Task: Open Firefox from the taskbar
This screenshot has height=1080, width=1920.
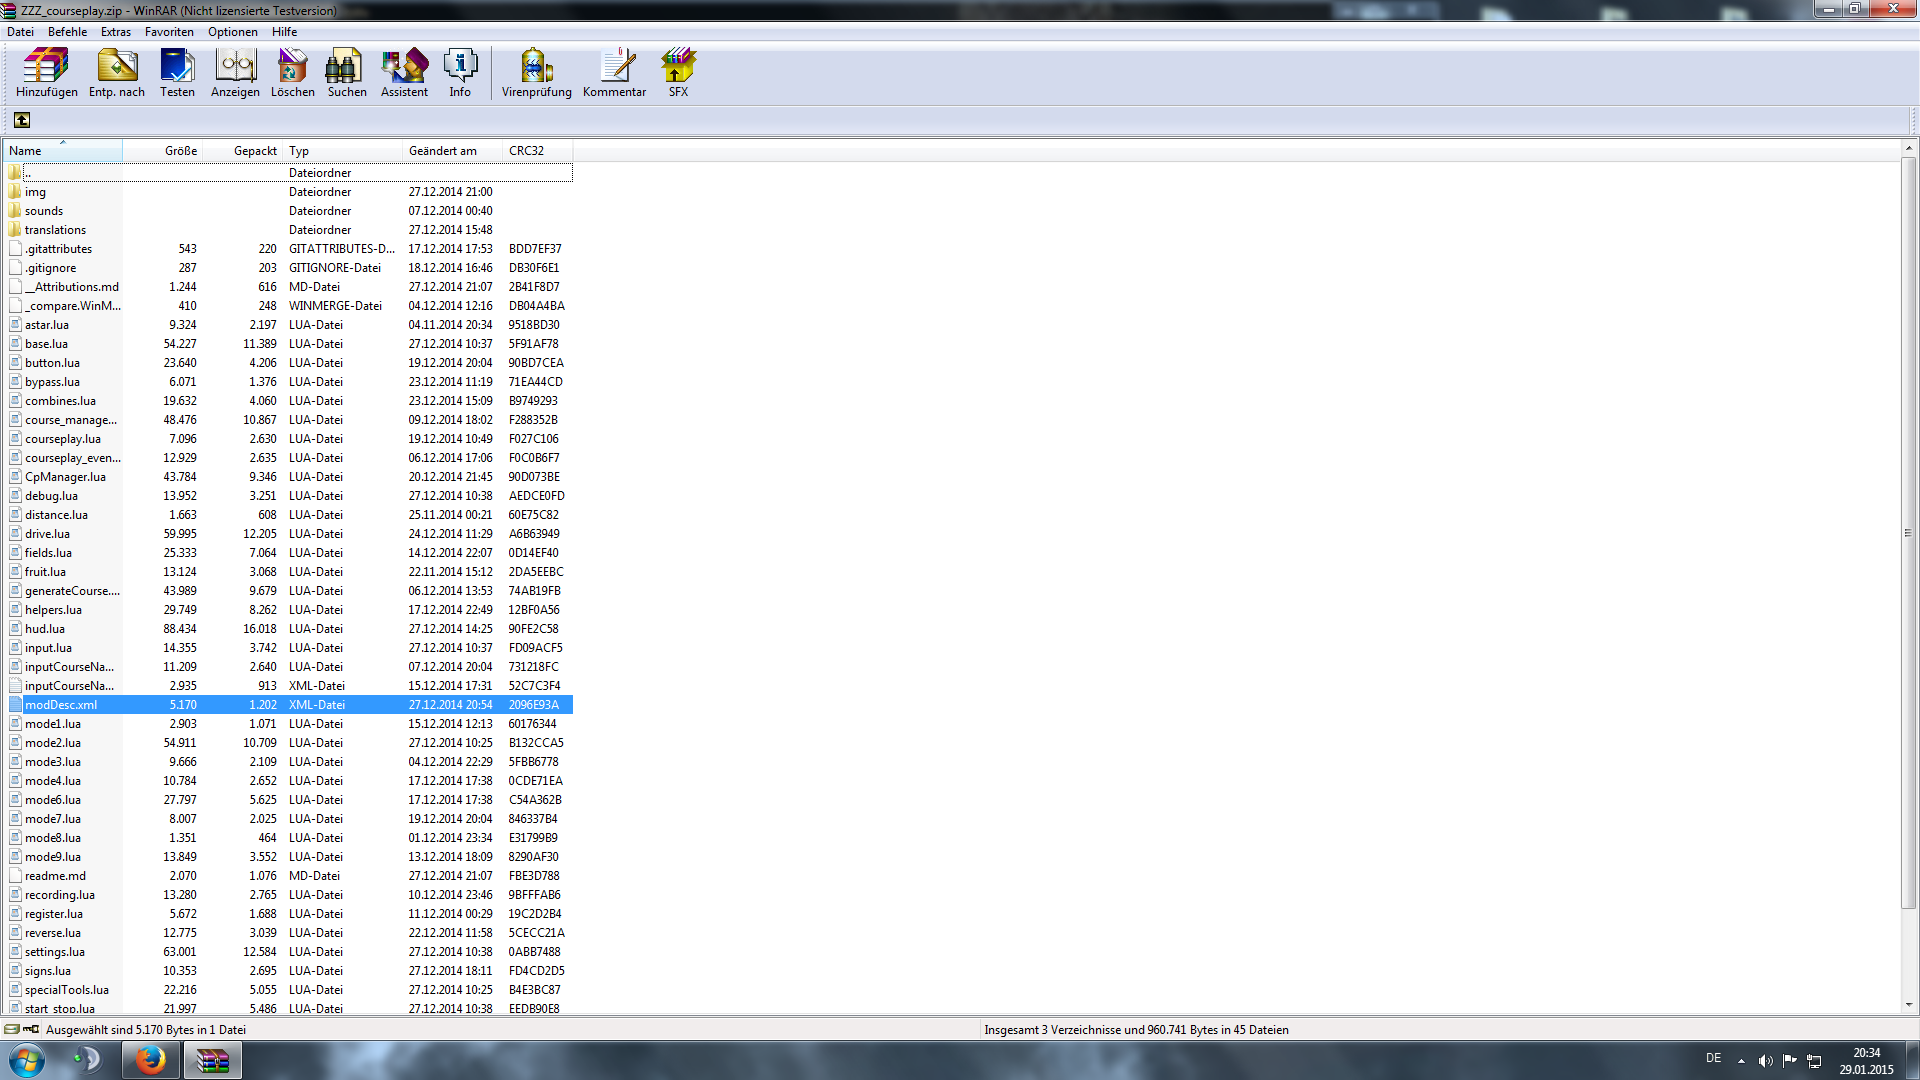Action: click(150, 1060)
